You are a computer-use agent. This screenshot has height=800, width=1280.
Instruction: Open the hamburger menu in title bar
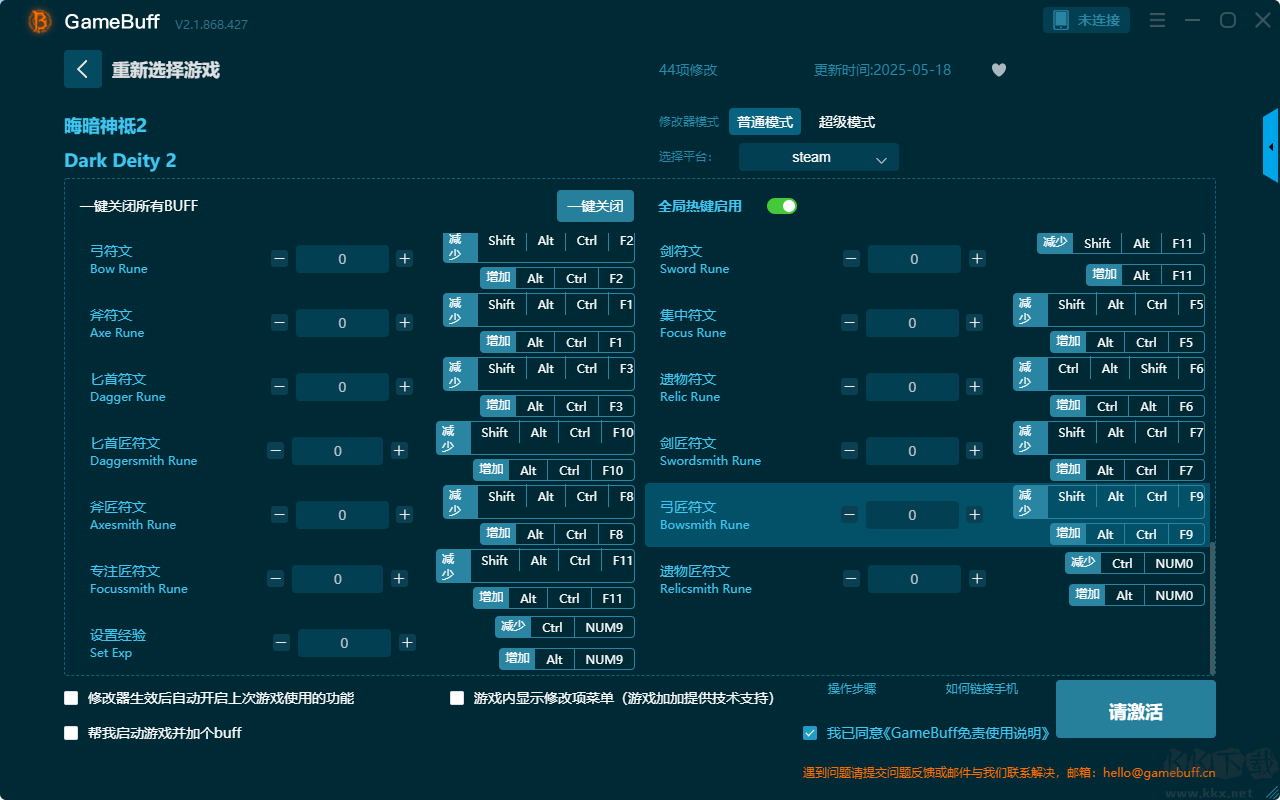1157,20
